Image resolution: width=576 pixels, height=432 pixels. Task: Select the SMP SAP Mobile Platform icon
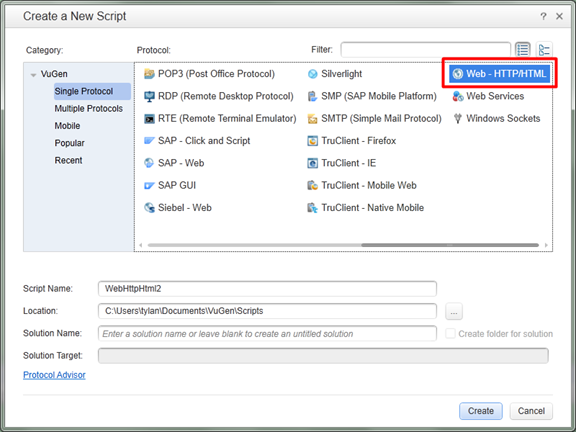[x=312, y=96]
